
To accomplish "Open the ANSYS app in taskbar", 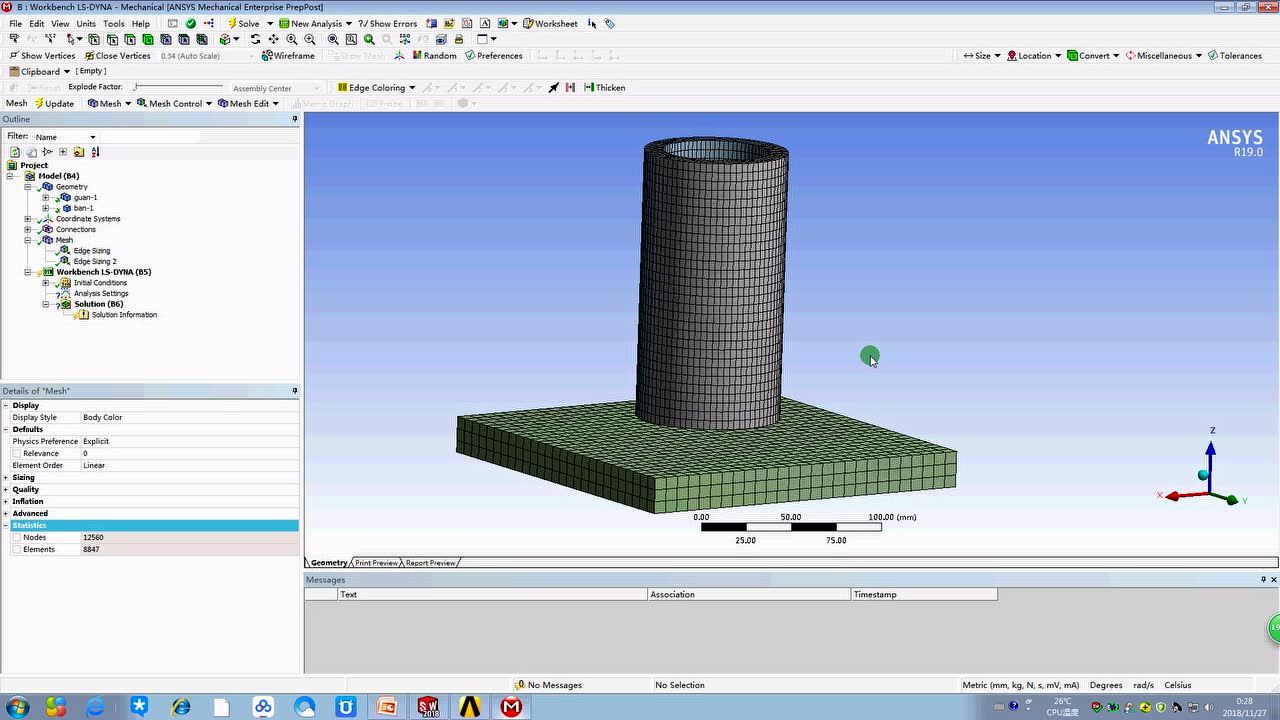I will point(470,707).
